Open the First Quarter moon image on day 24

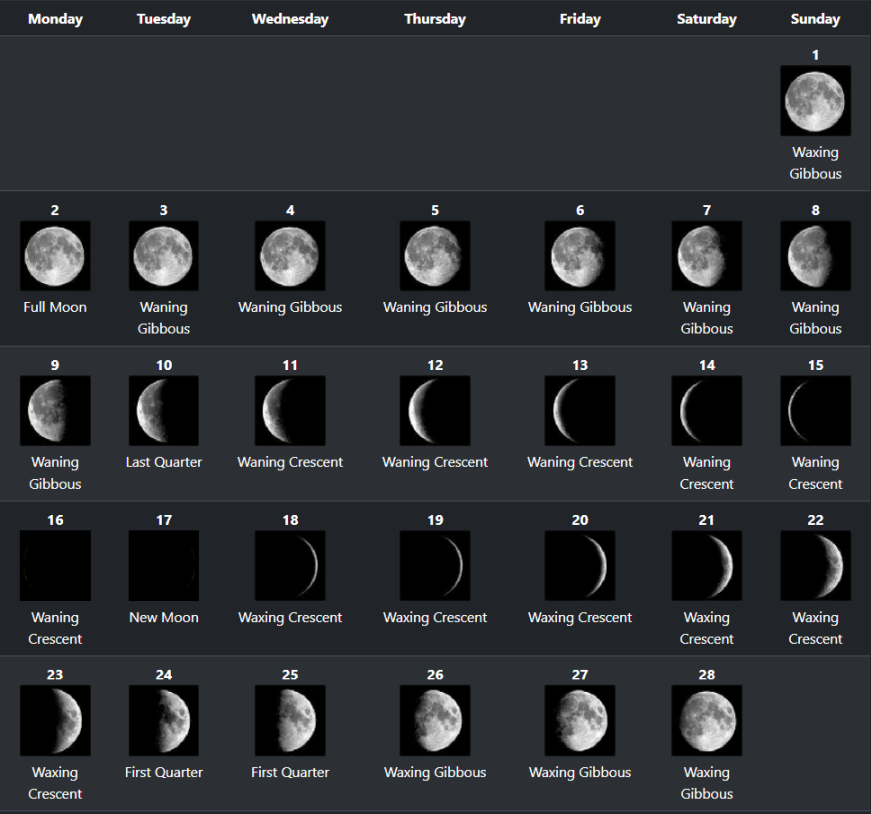[163, 720]
